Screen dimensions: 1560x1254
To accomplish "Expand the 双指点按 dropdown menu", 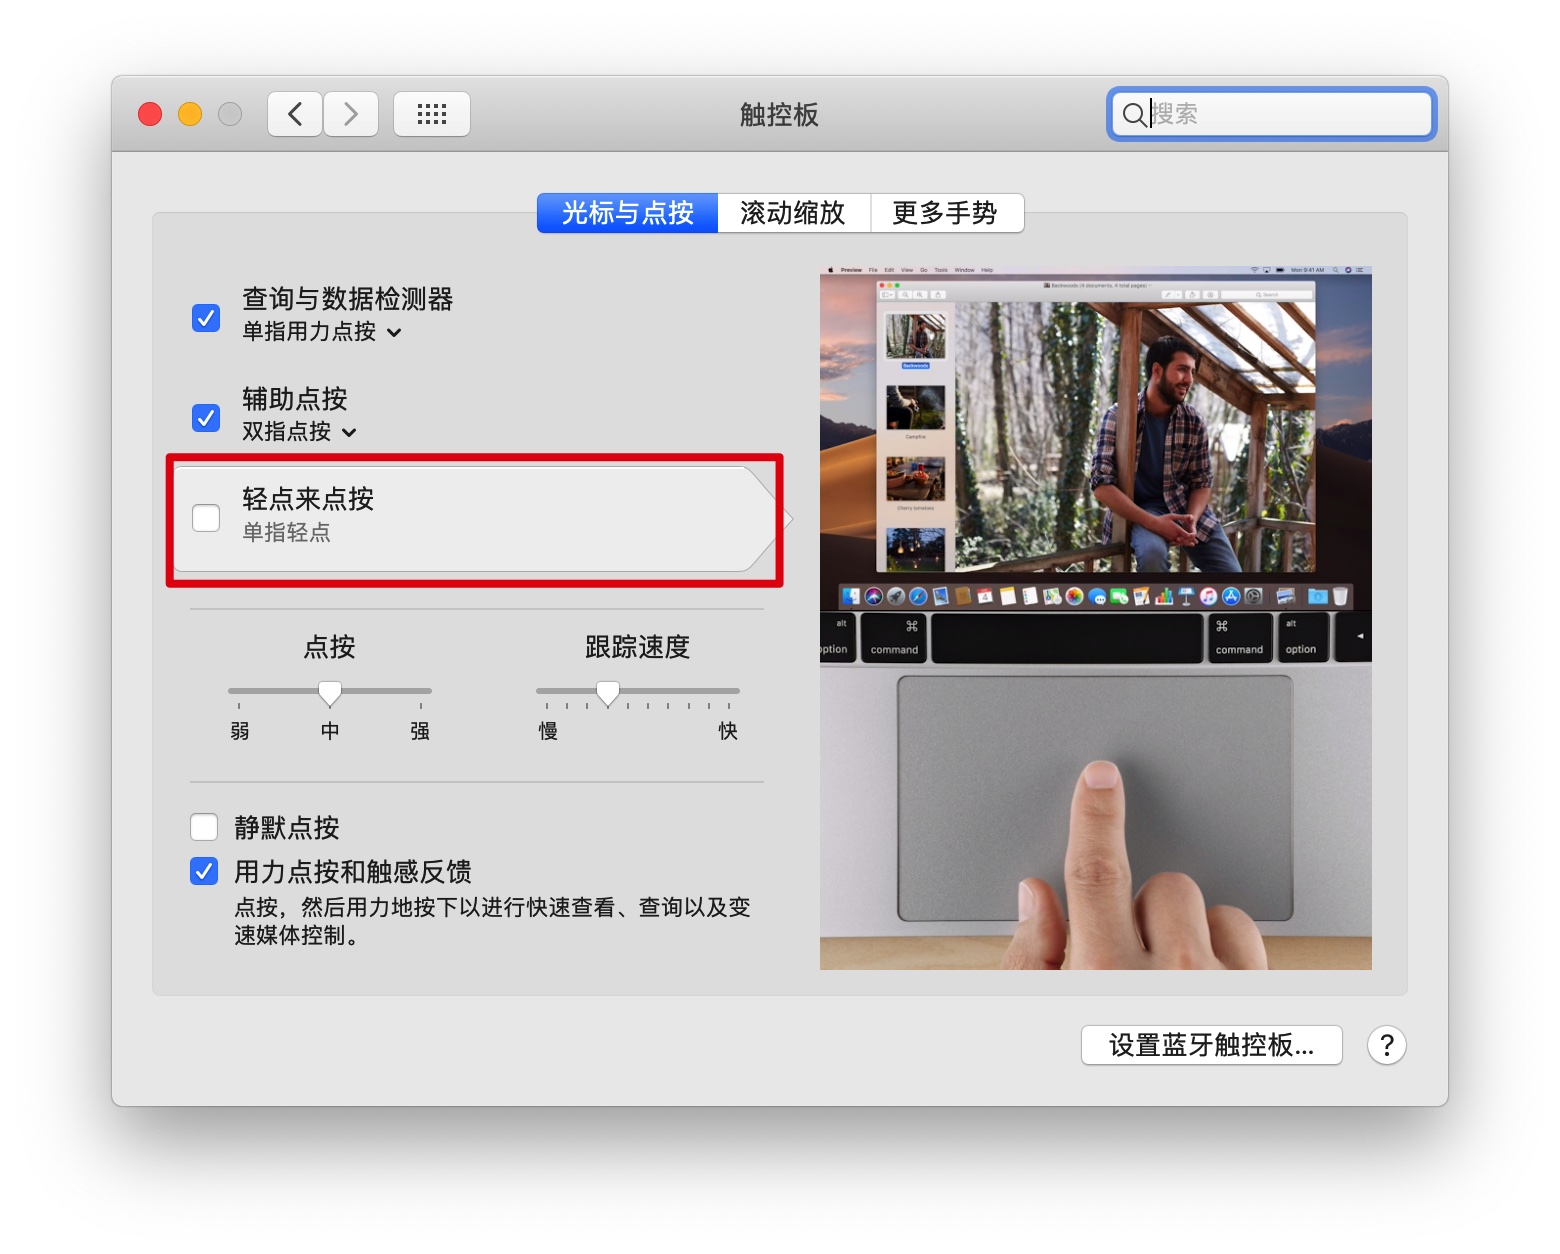I will pos(299,432).
